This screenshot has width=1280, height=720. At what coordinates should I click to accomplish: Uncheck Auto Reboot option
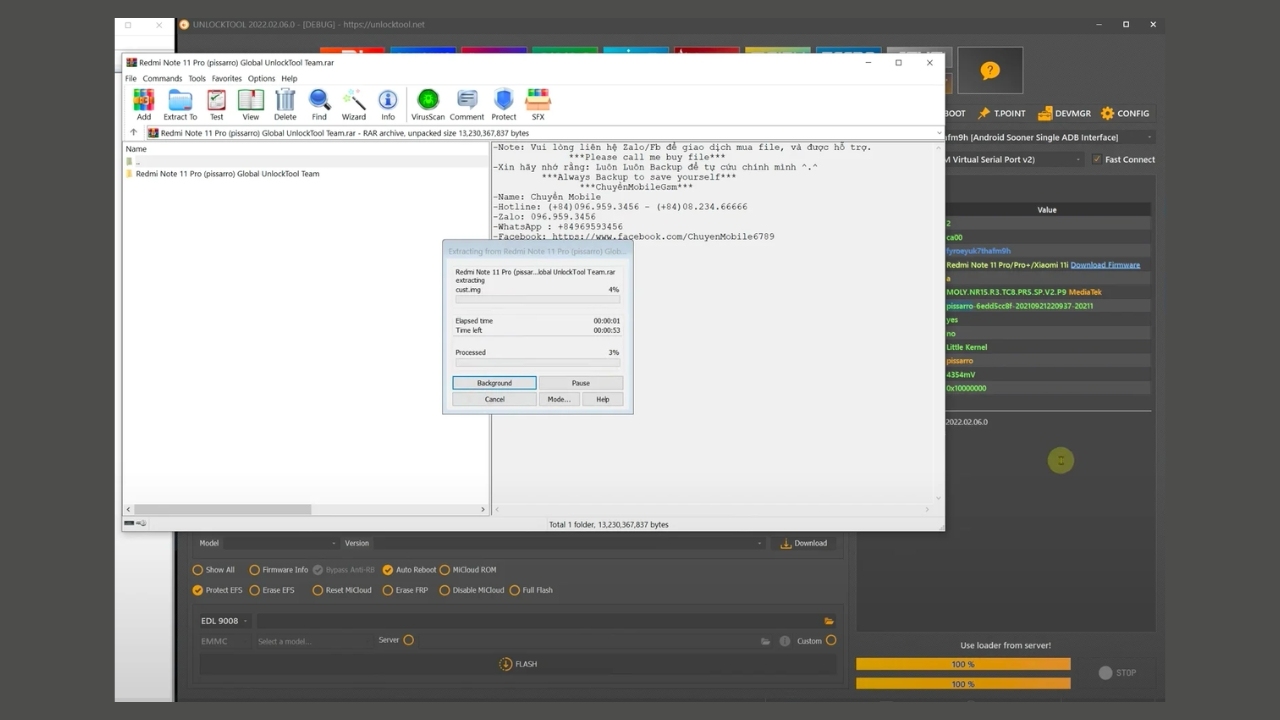388,570
